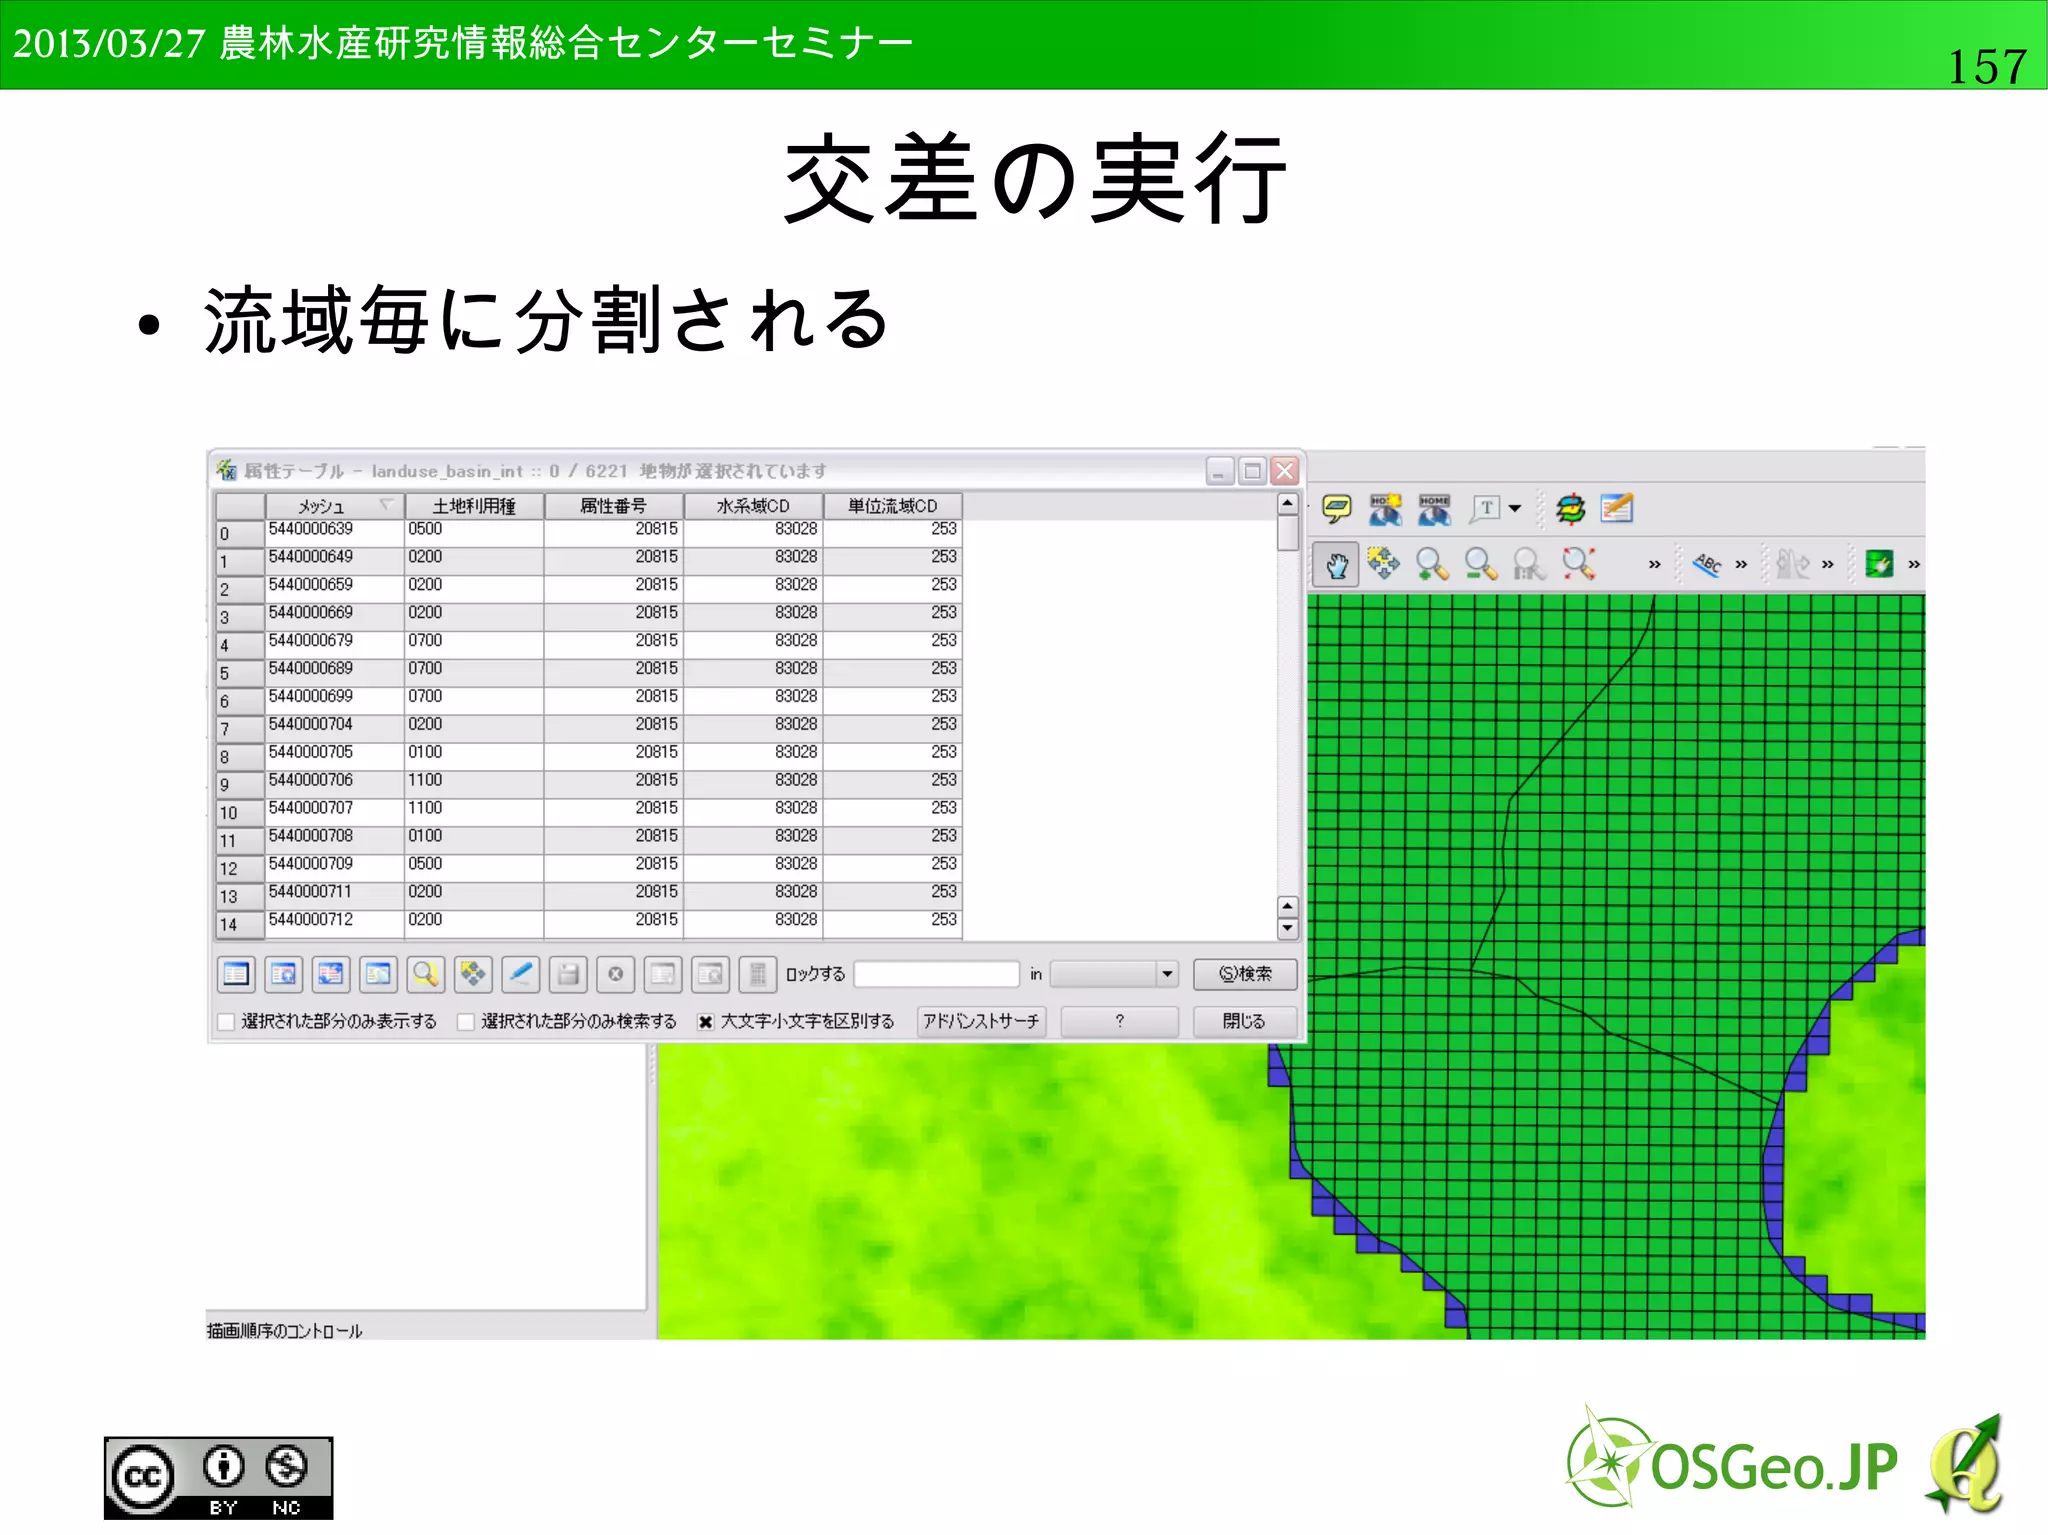Click Pan Map to Selection icon in main toolbar

coord(1384,564)
